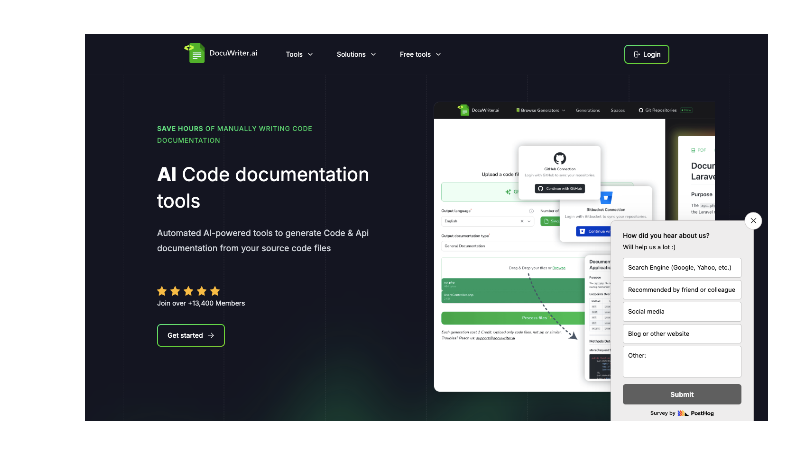
Task: Click the GitHub octocat icon in preview
Action: coord(560,158)
